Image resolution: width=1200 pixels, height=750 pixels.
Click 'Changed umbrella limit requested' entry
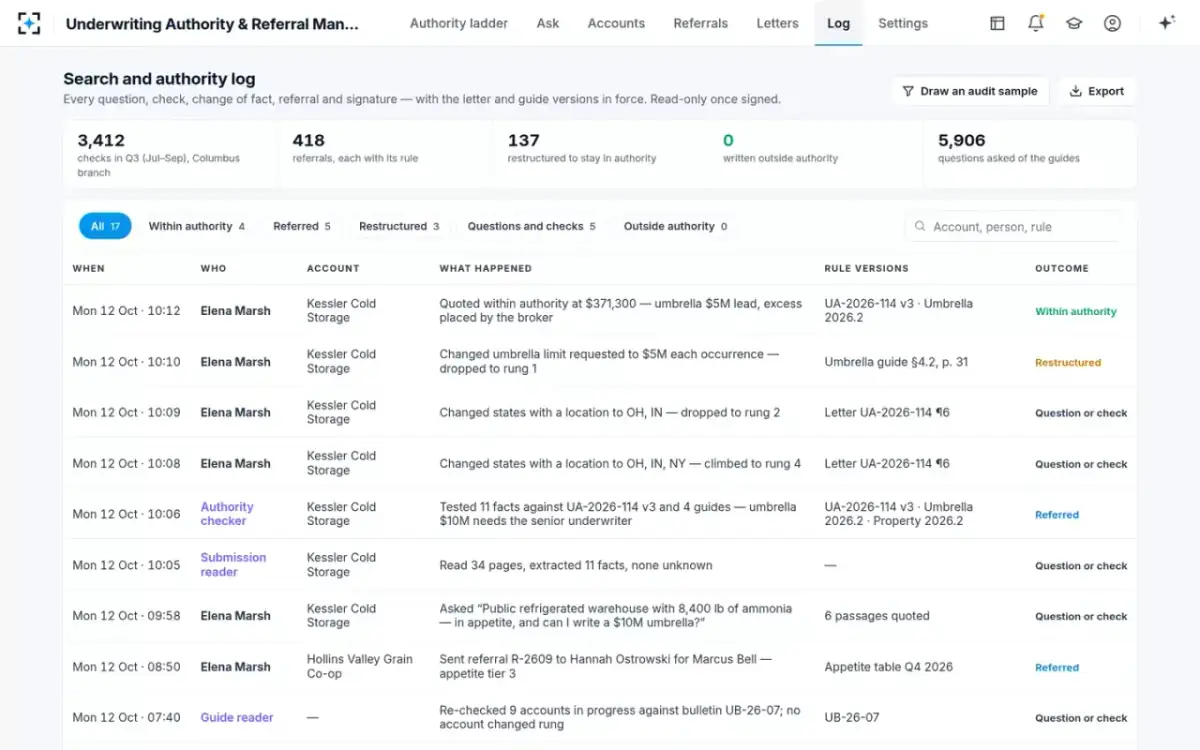pyautogui.click(x=609, y=361)
